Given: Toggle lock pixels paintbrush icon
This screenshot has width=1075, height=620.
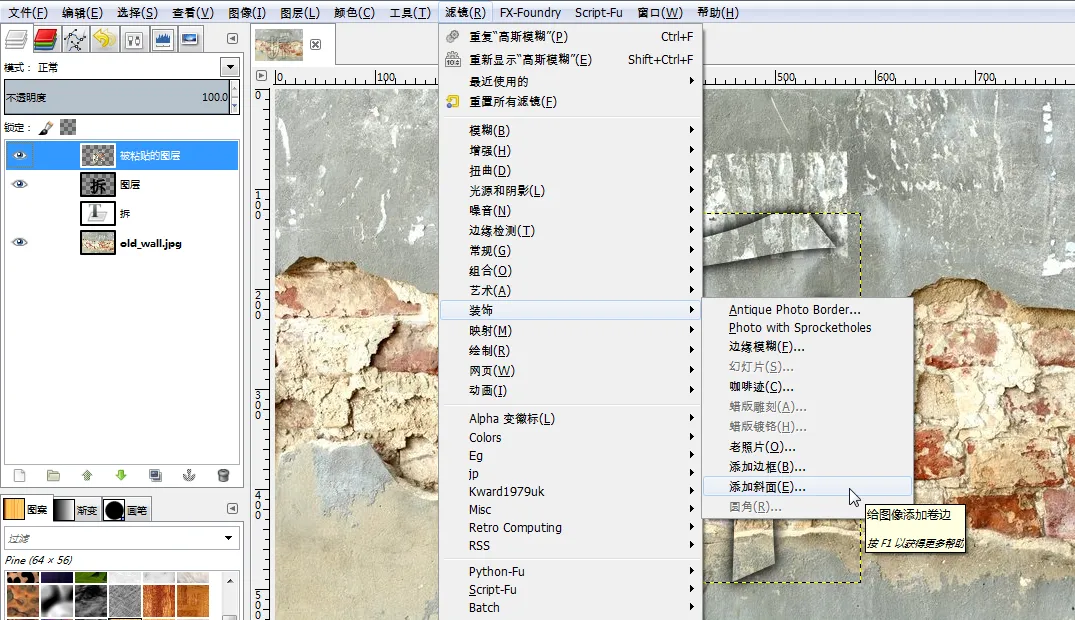Looking at the screenshot, I should pos(46,128).
